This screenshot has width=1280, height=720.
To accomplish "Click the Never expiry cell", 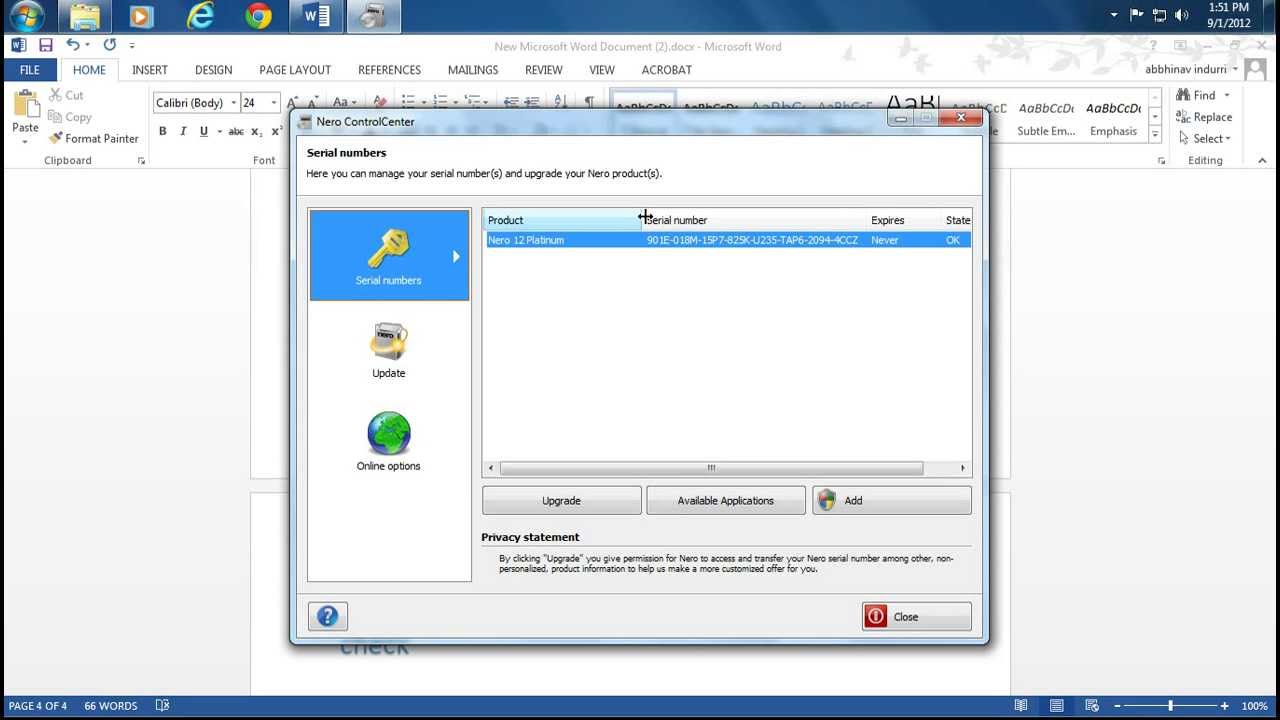I will pyautogui.click(x=884, y=240).
